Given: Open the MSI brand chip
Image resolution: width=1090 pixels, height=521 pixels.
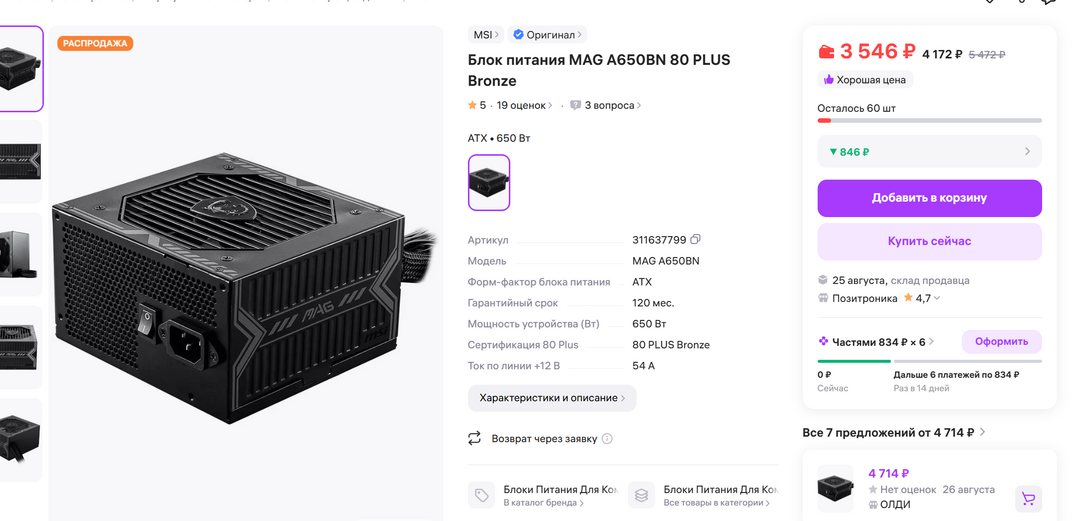Looking at the screenshot, I should click(x=485, y=35).
